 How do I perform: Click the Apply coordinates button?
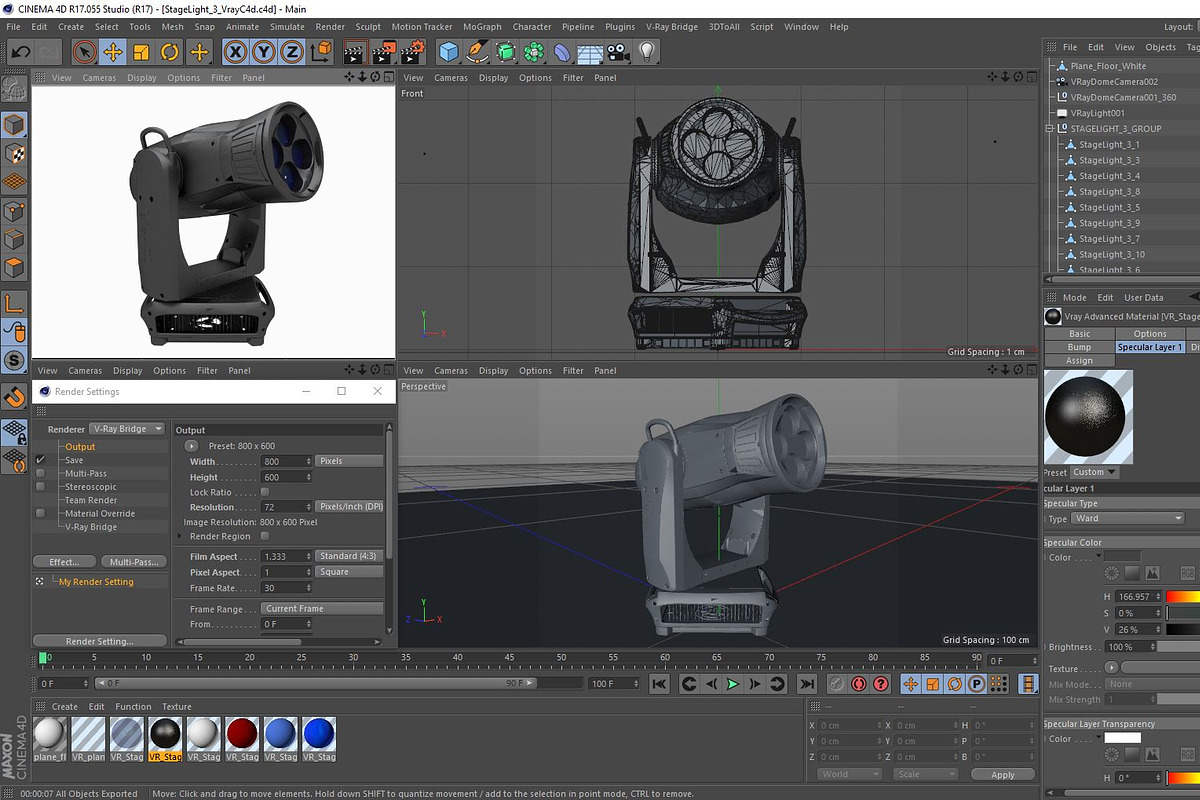tap(1003, 775)
